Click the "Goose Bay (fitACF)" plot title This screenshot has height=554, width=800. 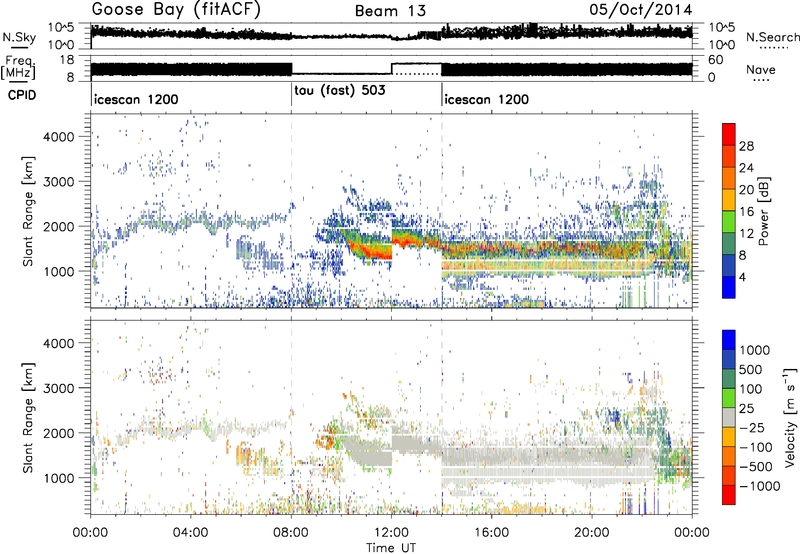(176, 10)
